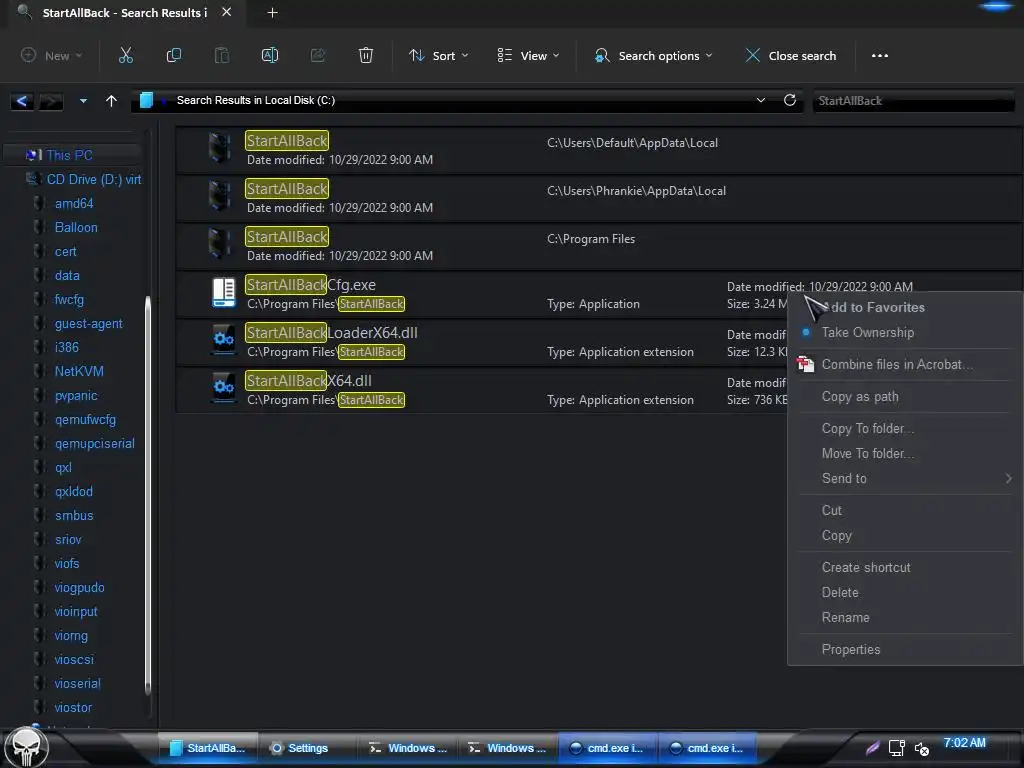Choose Cut in context menu
The width and height of the screenshot is (1024, 768).
pyautogui.click(x=831, y=510)
